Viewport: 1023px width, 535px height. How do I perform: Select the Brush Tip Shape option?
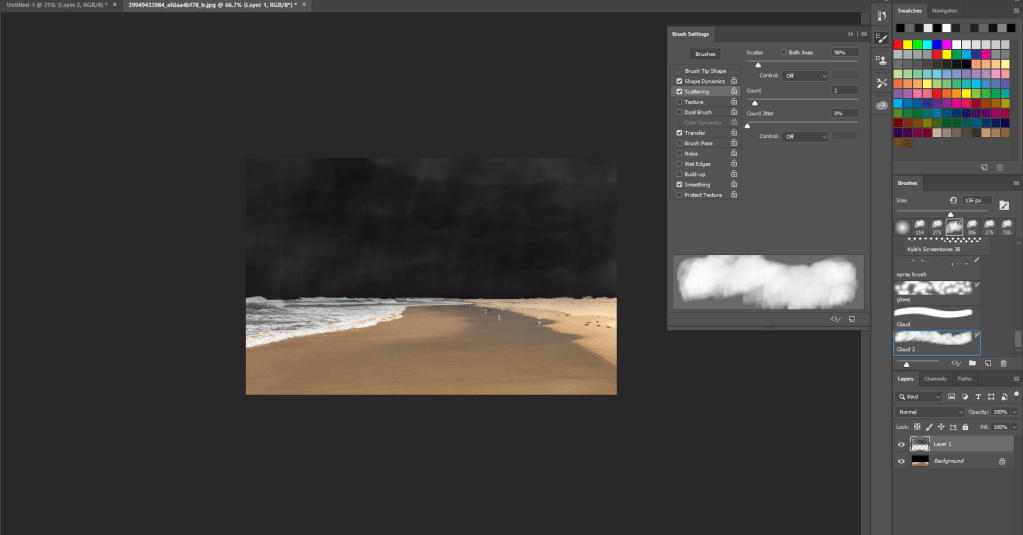click(705, 71)
